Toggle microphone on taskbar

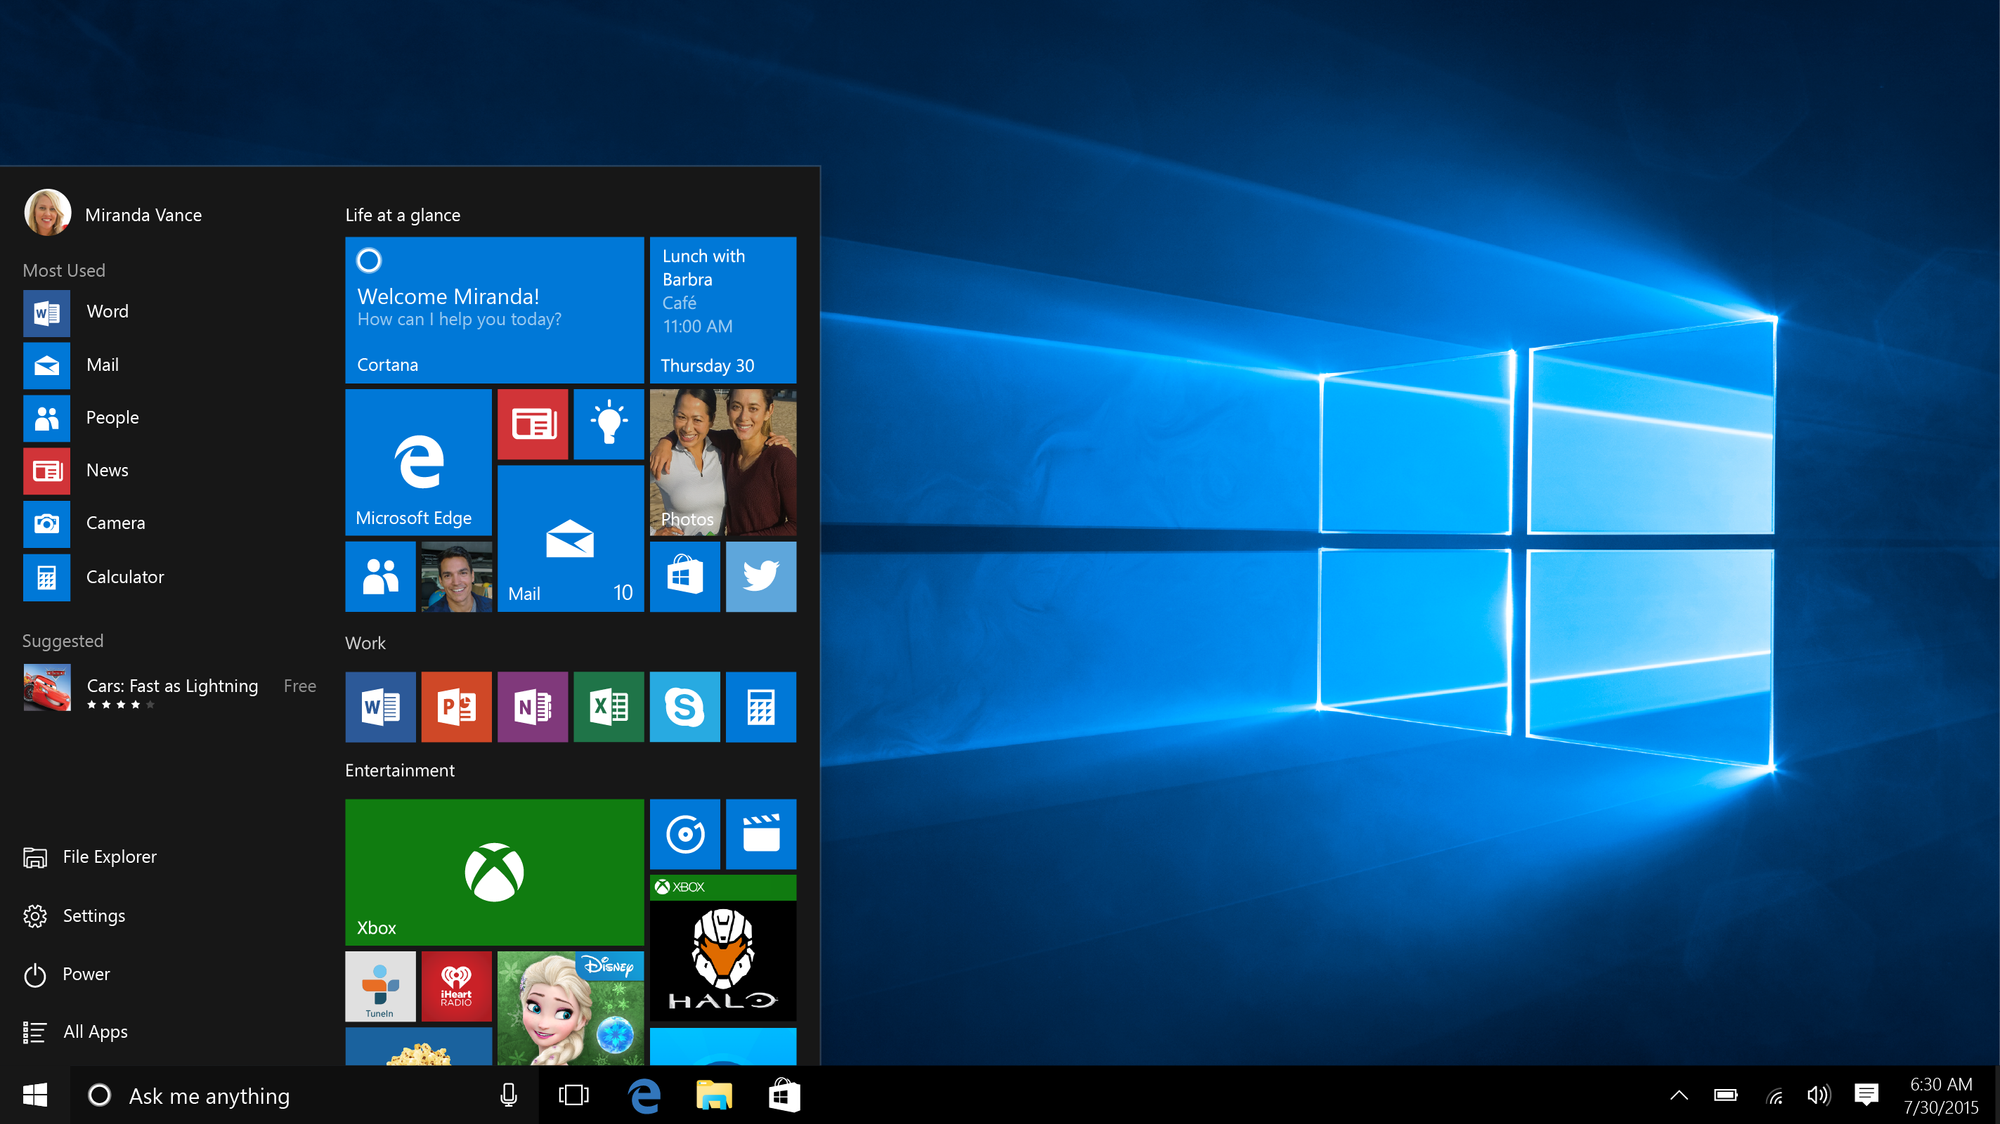pyautogui.click(x=510, y=1094)
